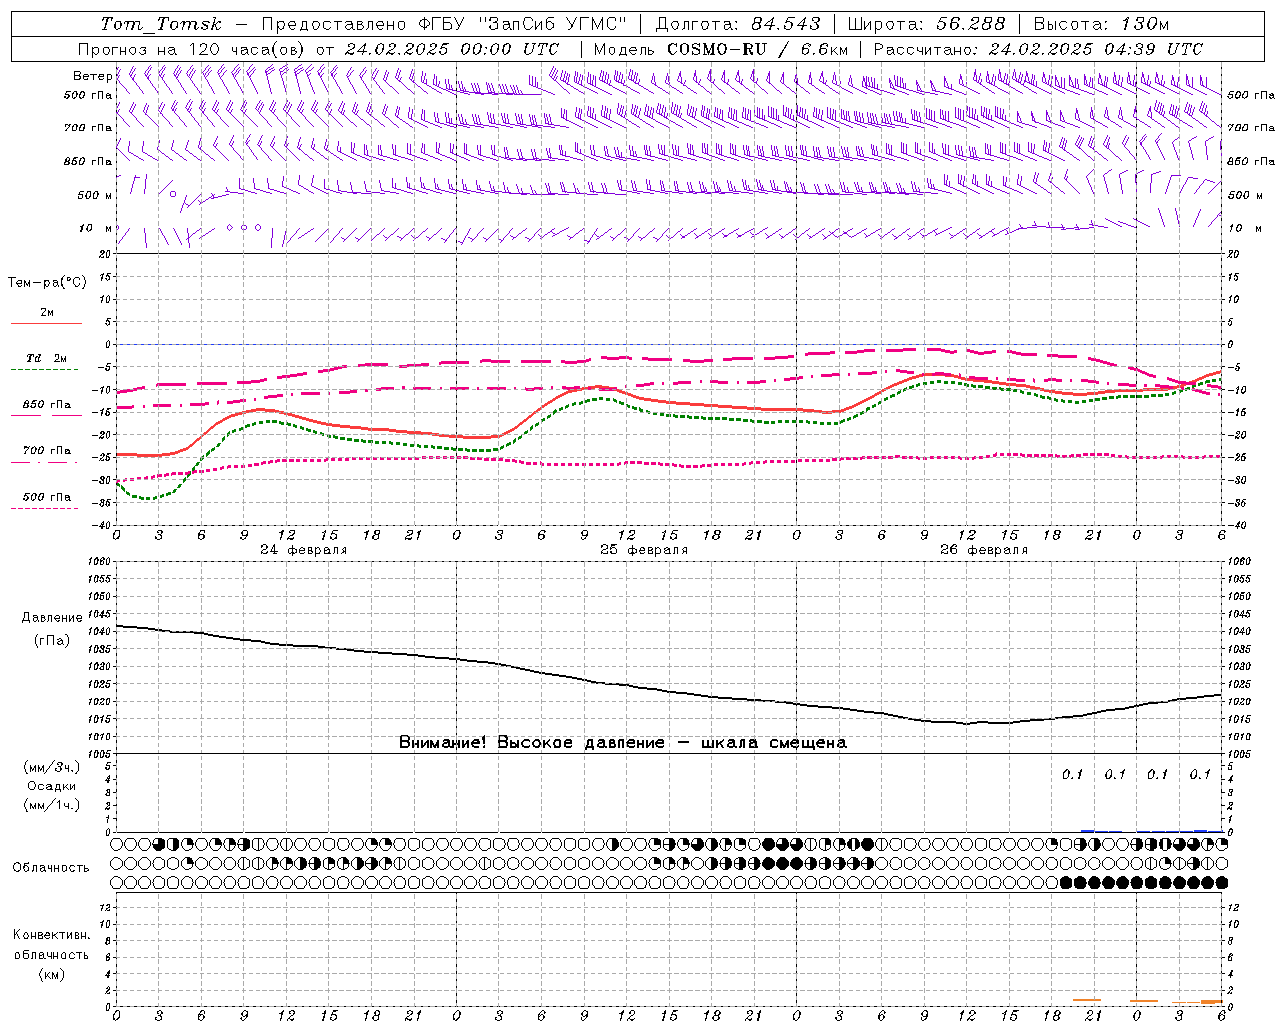Click the 'Td 2м' dew point legend entry
Viewport: 1280px width, 1024px height.
47,358
